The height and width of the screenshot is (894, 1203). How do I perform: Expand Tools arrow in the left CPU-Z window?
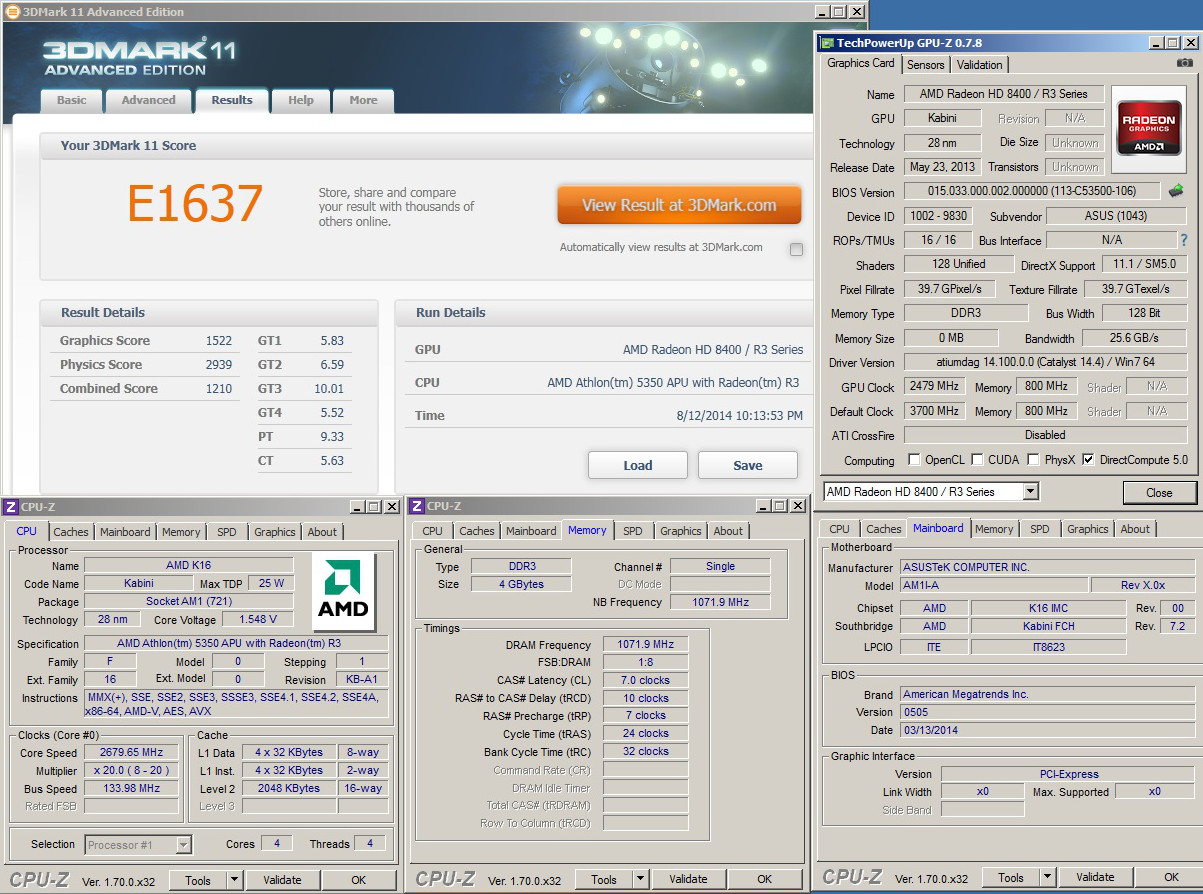coord(234,880)
